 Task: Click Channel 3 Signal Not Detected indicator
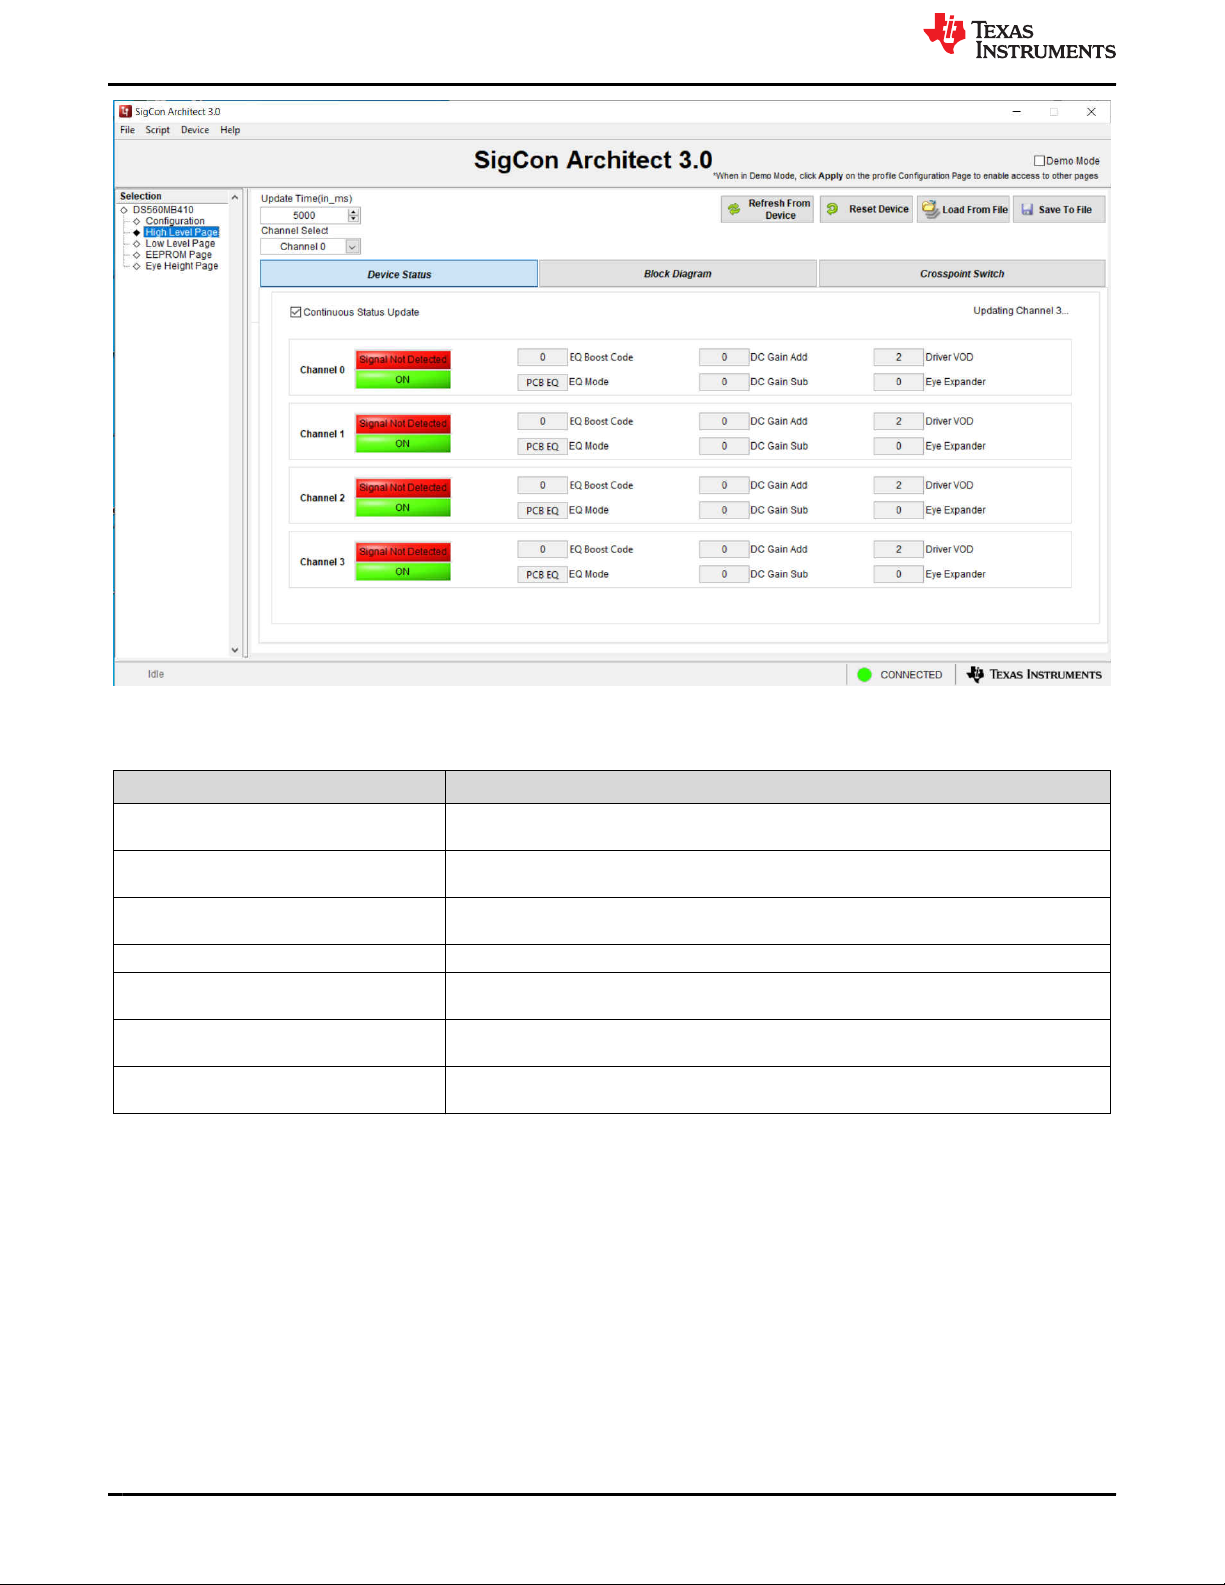(x=403, y=551)
